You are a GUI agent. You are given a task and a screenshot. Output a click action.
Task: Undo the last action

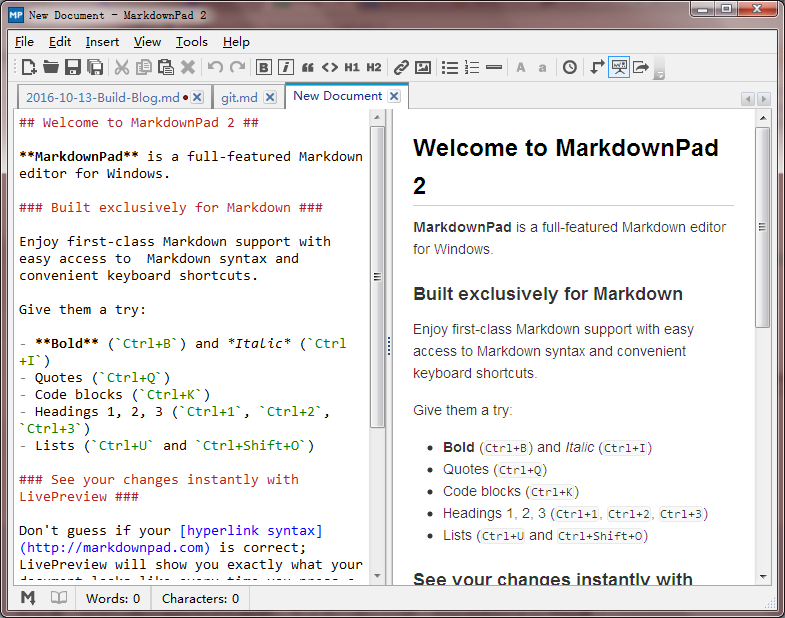(x=215, y=67)
